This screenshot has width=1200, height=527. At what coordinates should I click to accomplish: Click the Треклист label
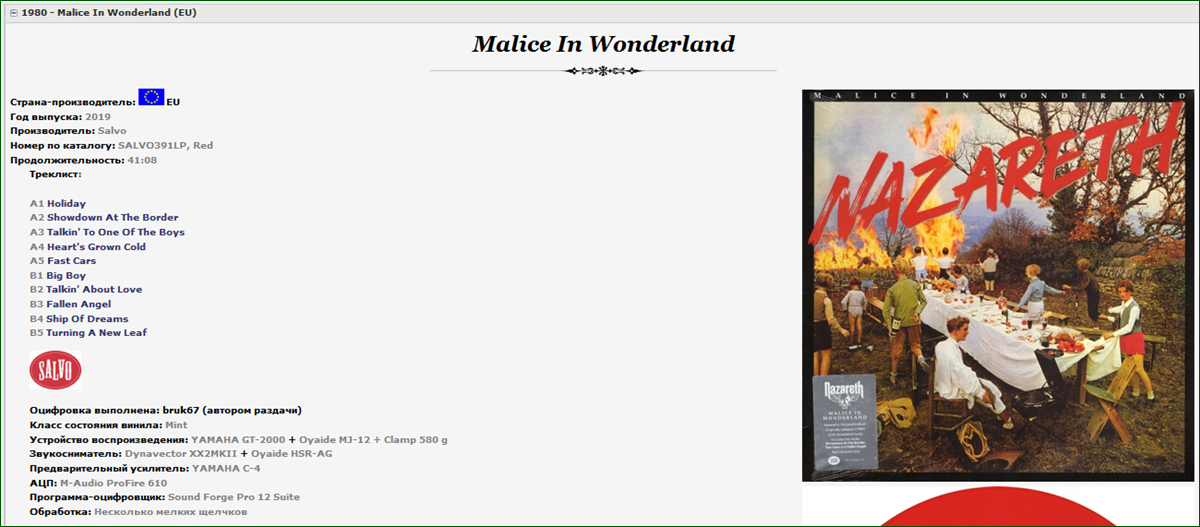56,175
